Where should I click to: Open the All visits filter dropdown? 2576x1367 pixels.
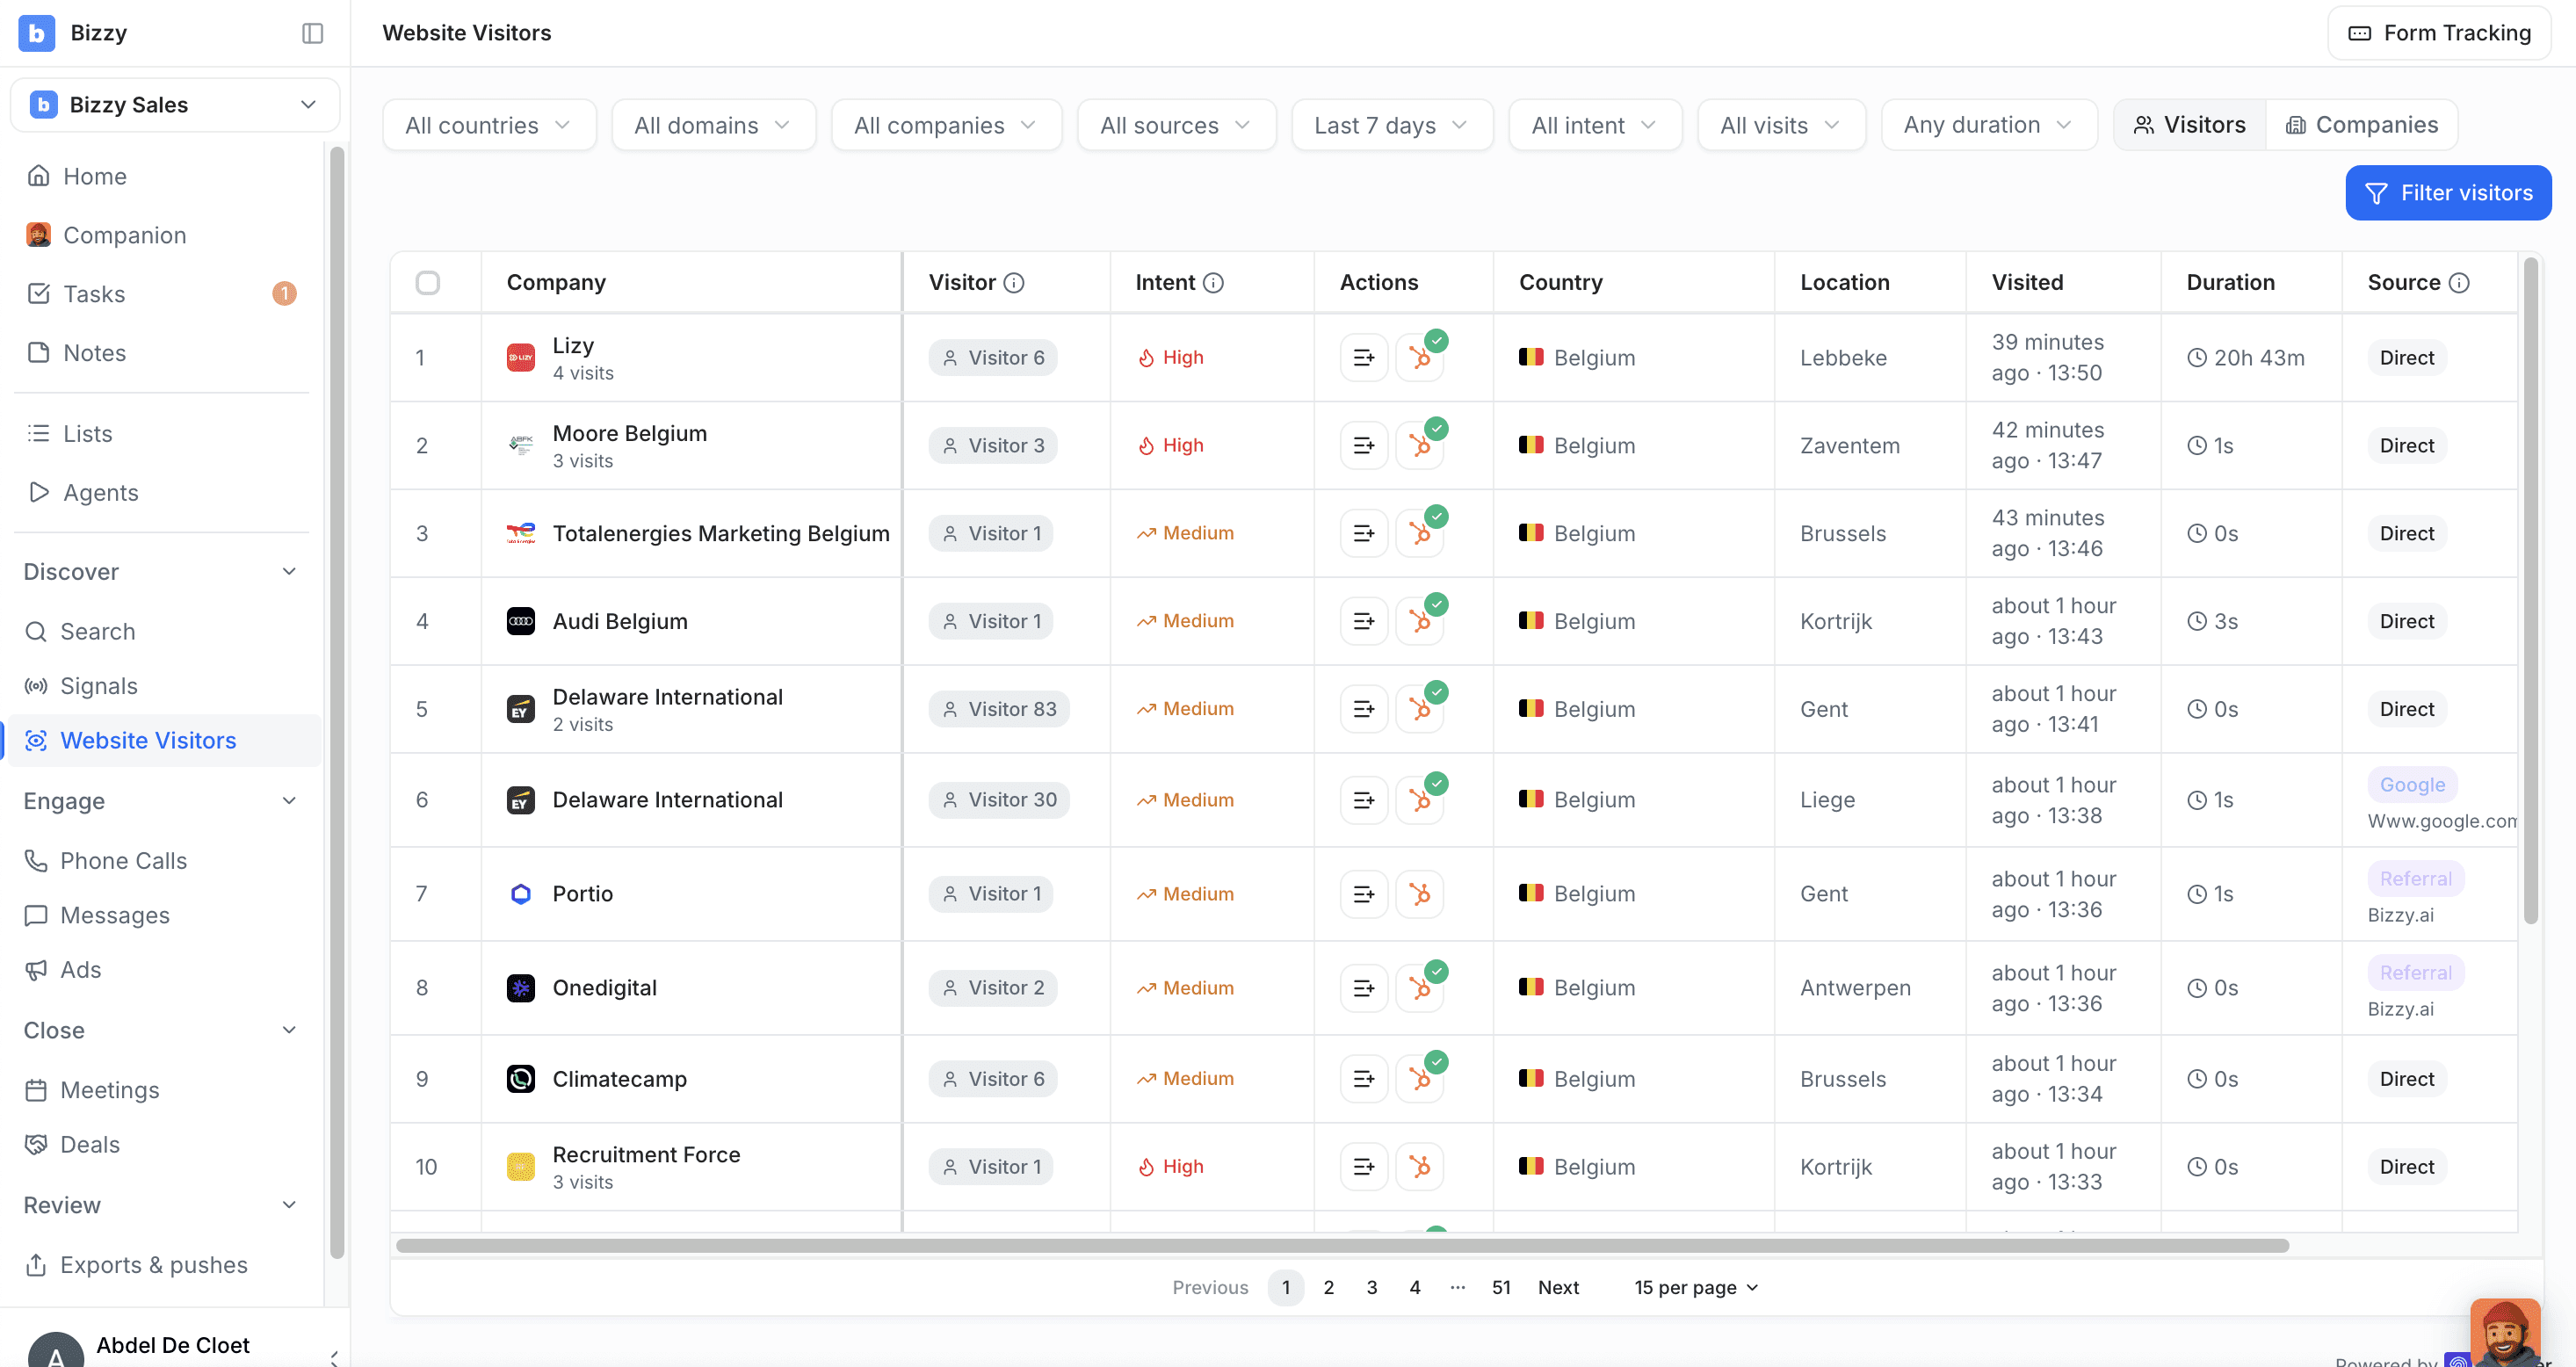tap(1781, 125)
